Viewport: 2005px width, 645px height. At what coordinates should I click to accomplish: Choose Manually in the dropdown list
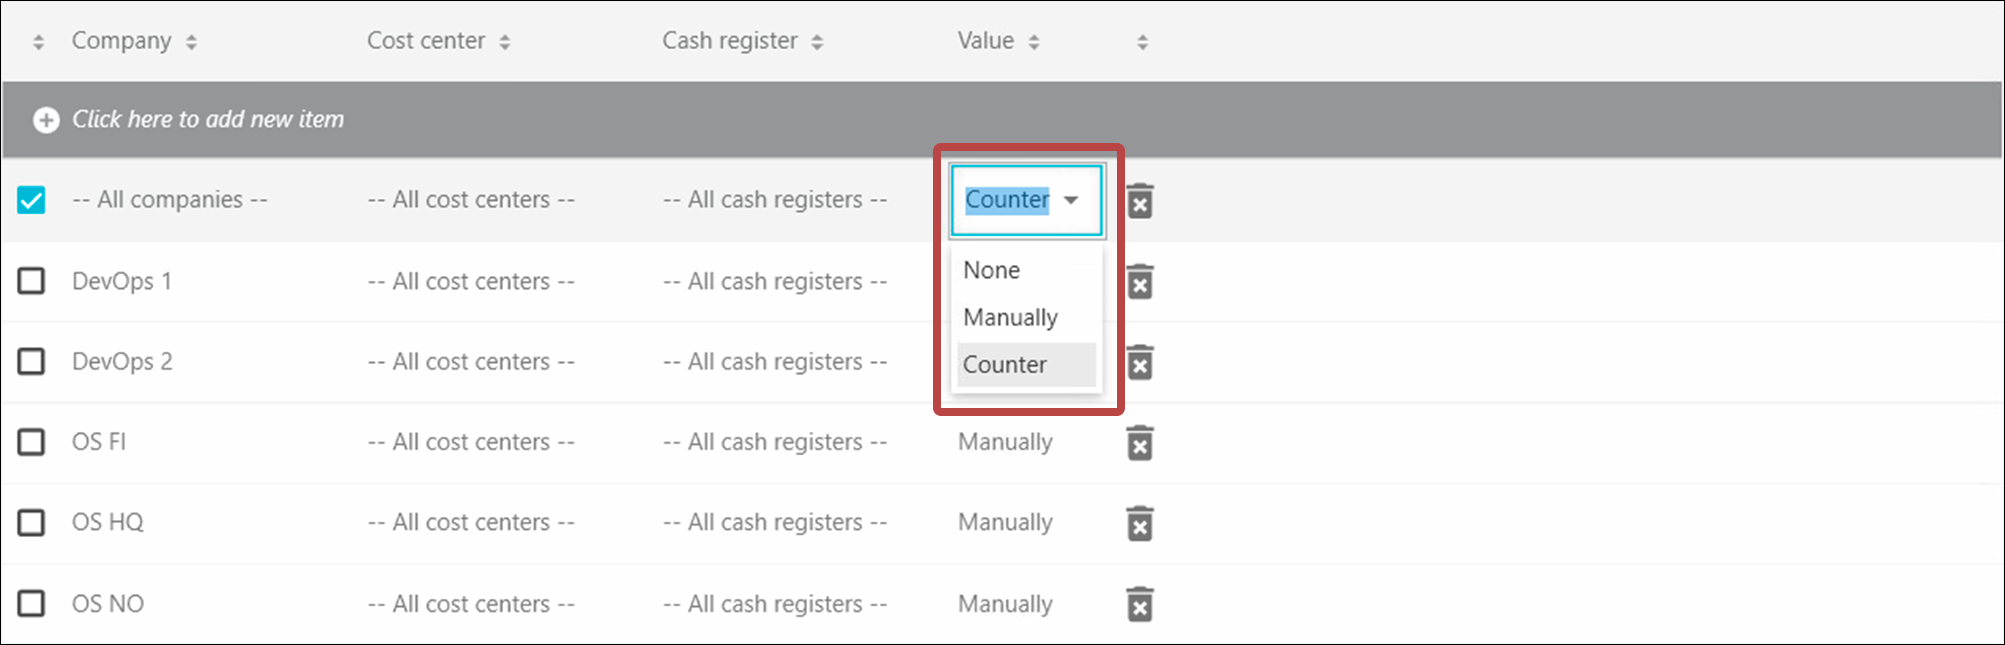point(1010,318)
